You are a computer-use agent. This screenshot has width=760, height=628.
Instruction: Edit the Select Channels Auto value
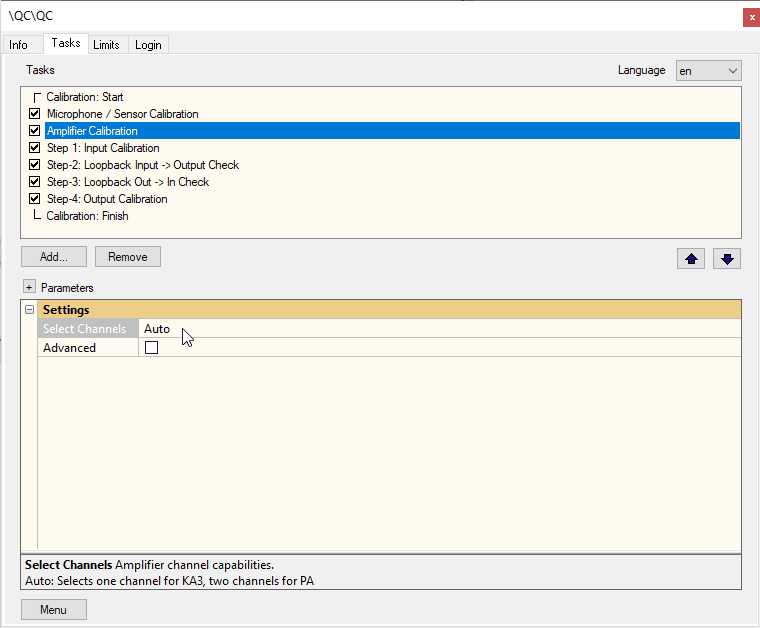440,329
